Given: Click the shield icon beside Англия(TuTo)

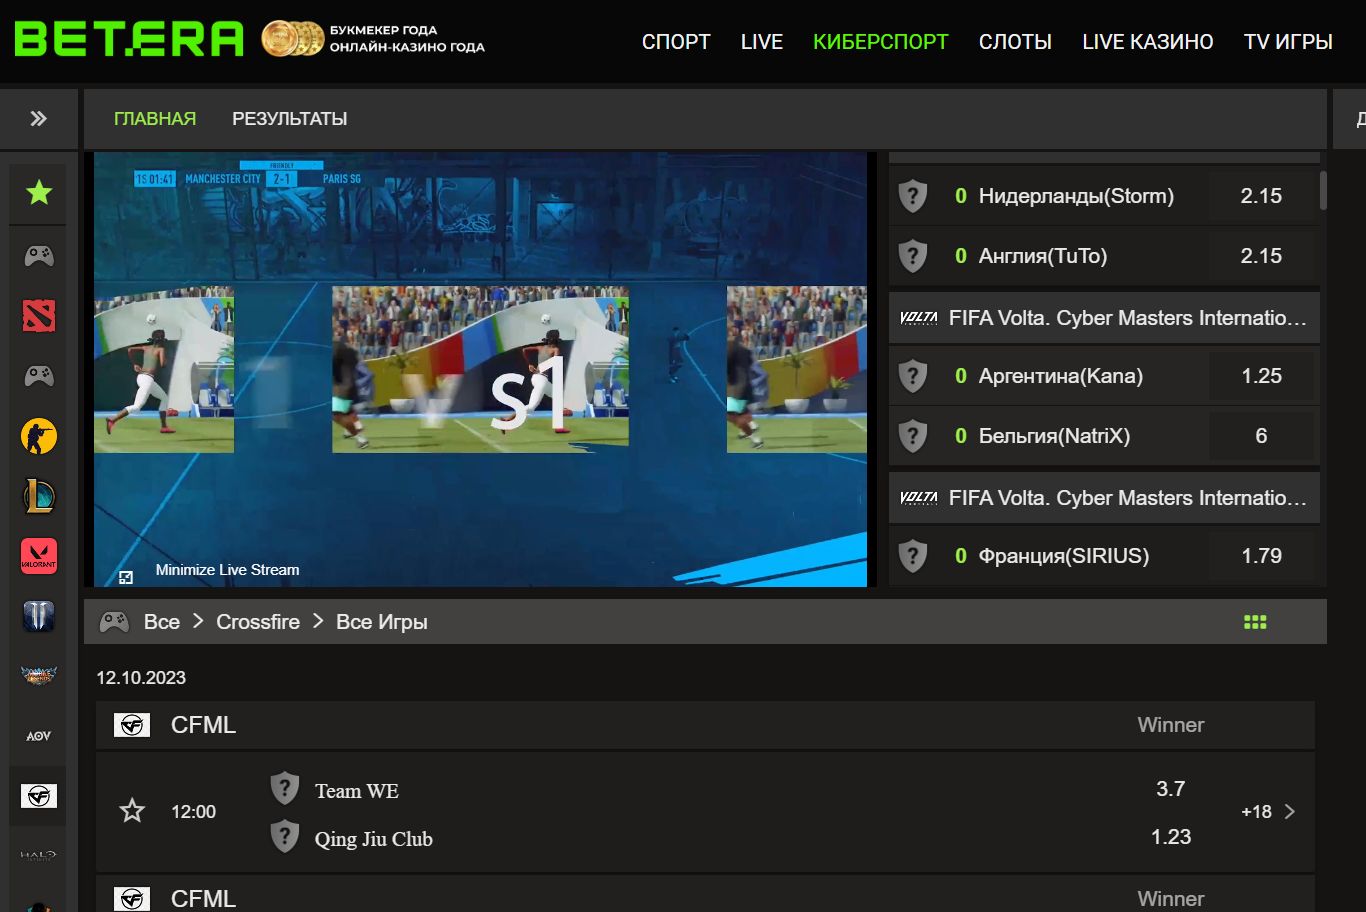Looking at the screenshot, I should point(913,256).
